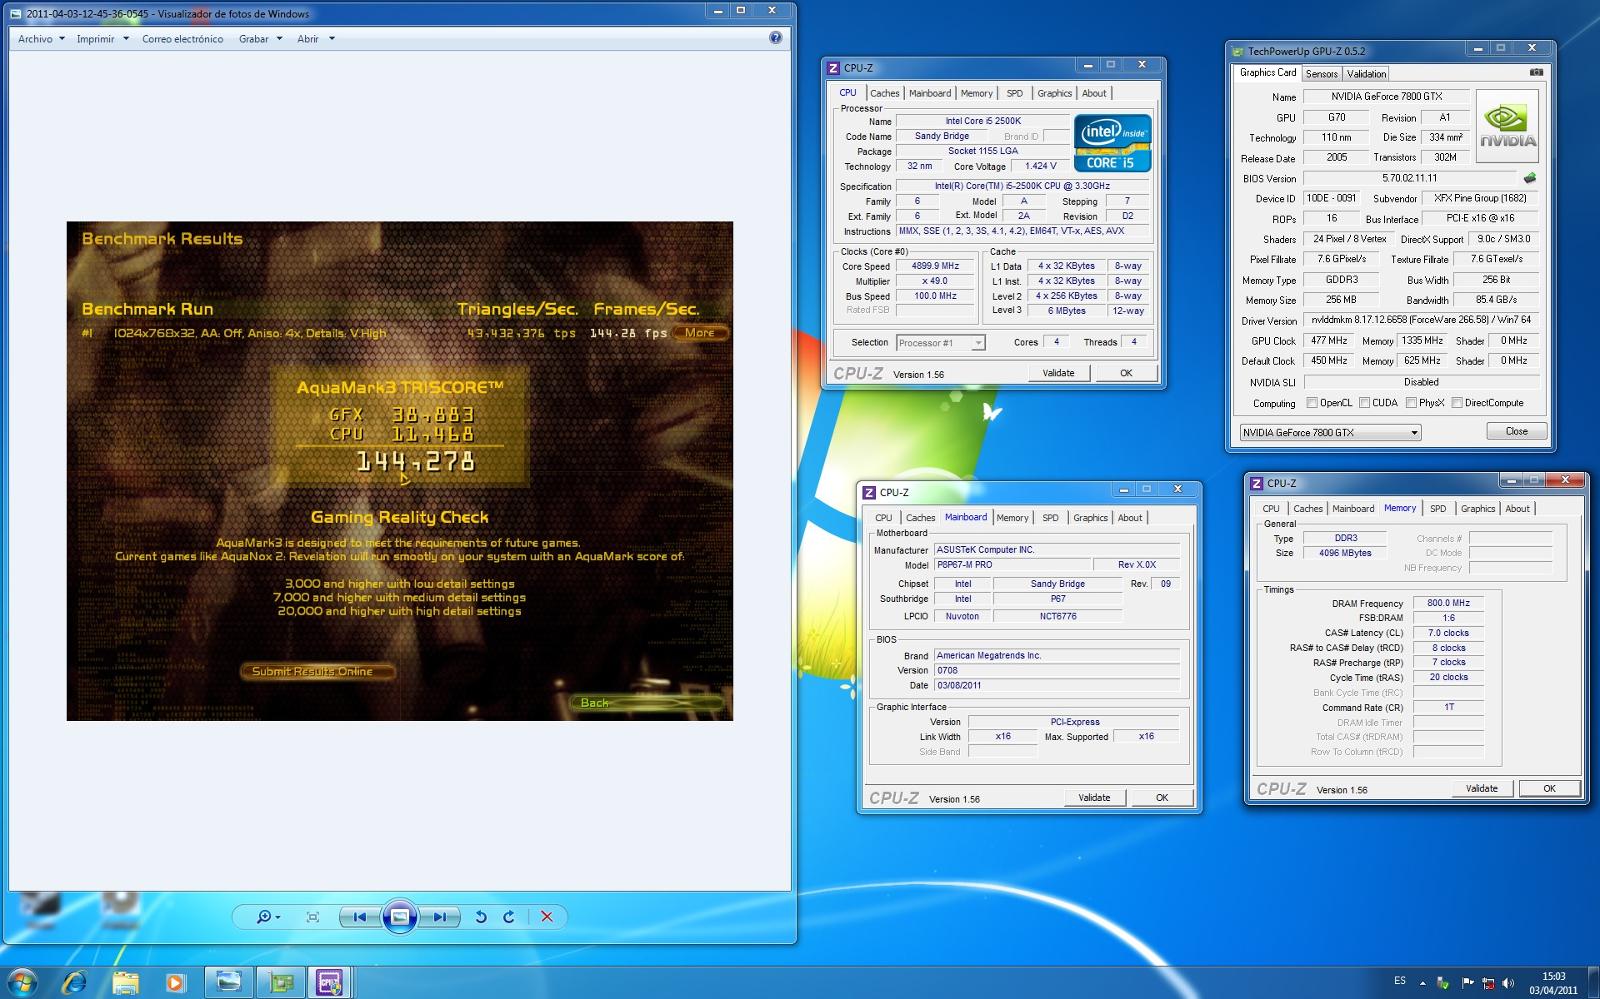
Task: Click Correo electrónico in Photo Viewer toolbar
Action: tap(182, 39)
